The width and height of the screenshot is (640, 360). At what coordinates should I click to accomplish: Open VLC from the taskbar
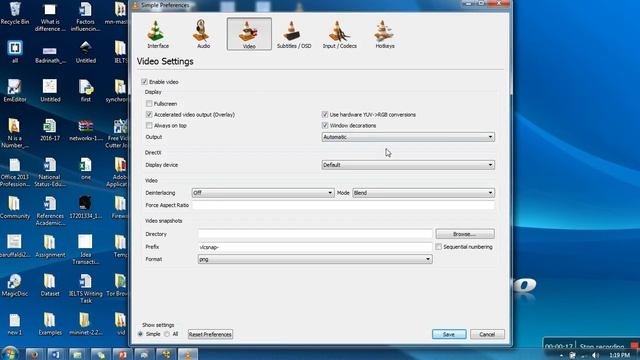[188, 354]
